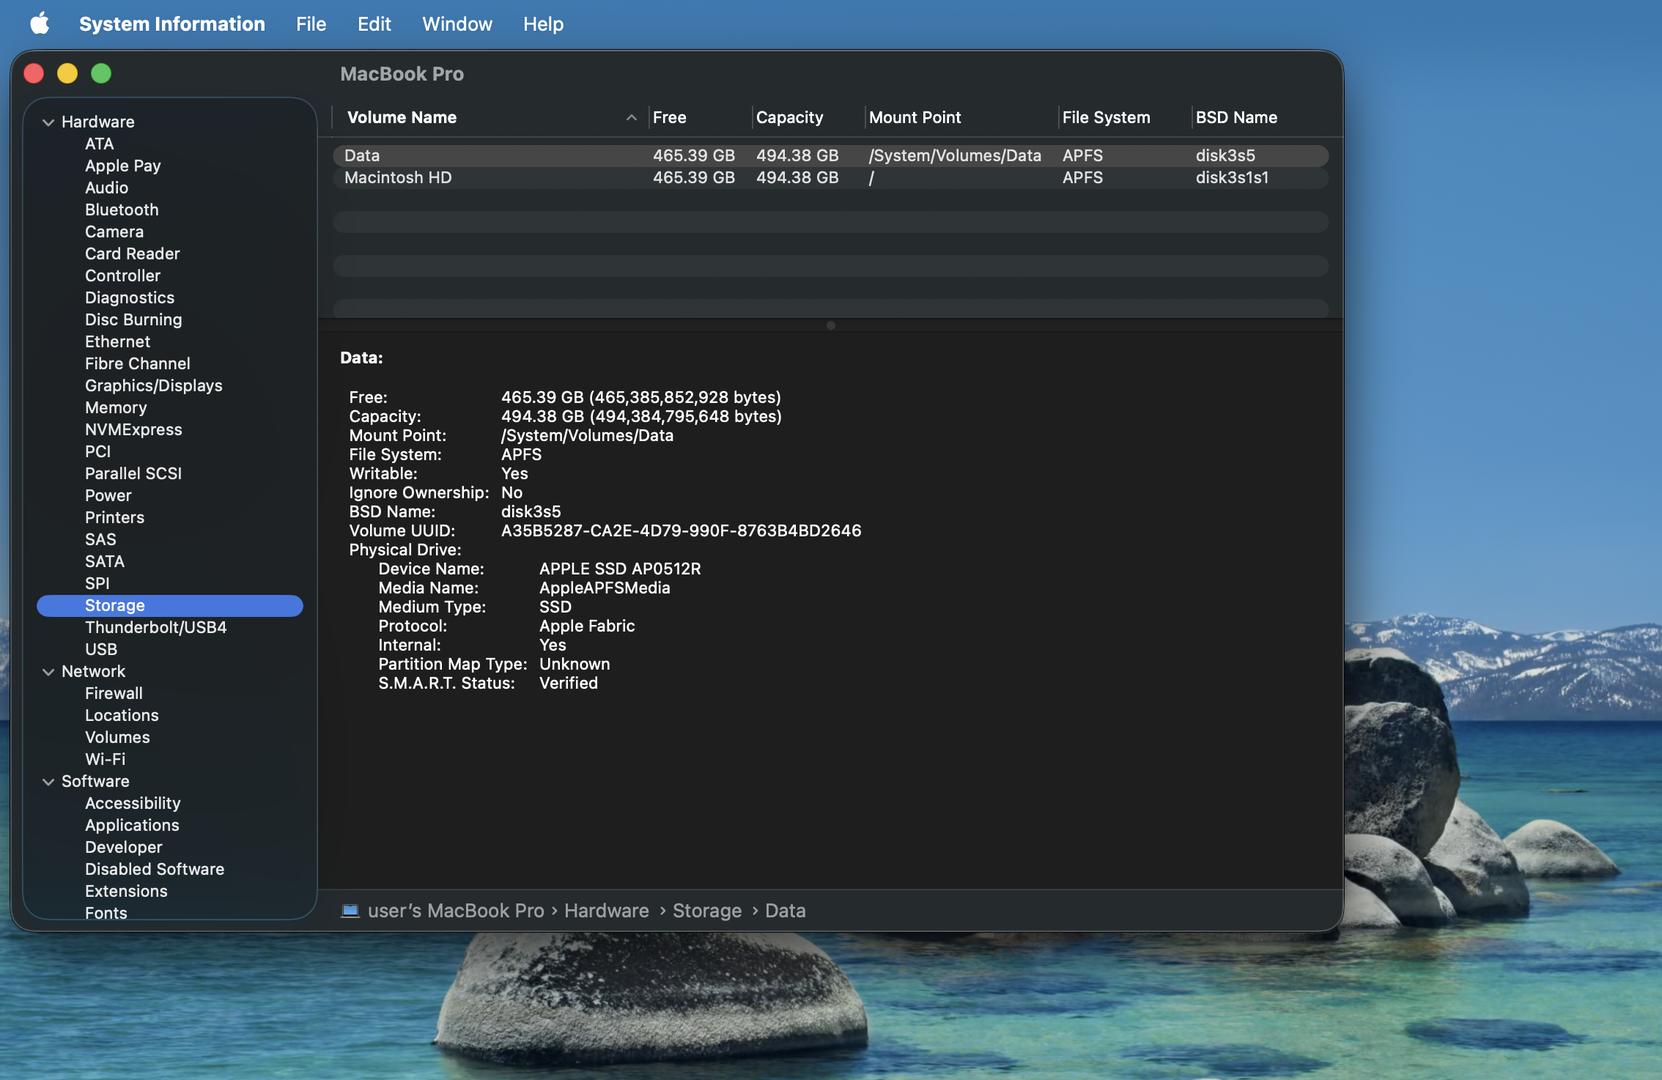Open the Wi-Fi network section
Viewport: 1662px width, 1080px height.
pos(105,759)
